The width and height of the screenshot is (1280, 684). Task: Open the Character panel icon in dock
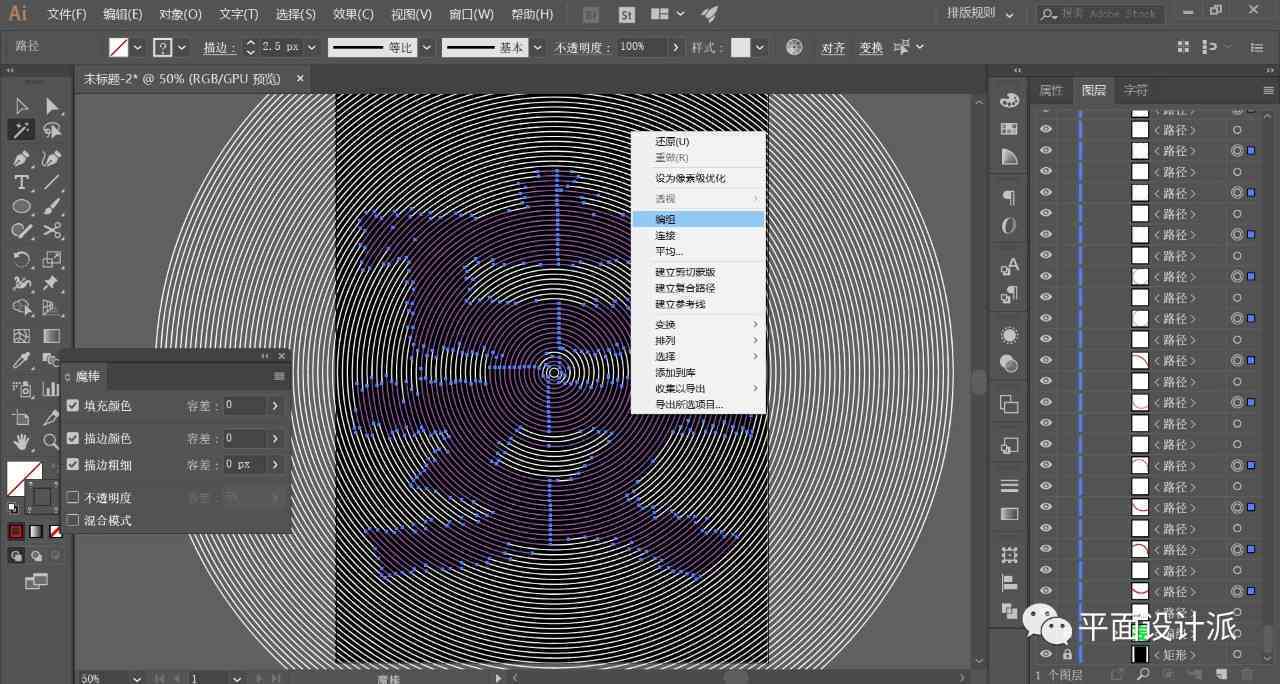[x=1009, y=265]
